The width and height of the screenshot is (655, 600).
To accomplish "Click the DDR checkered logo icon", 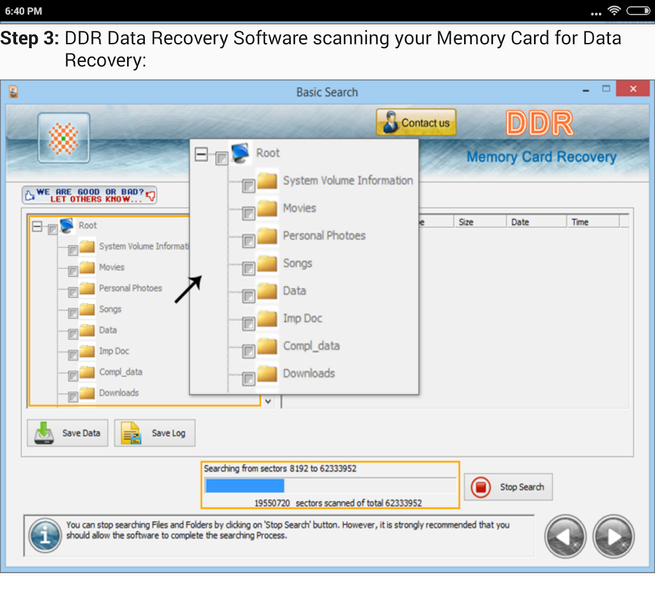I will (x=64, y=138).
